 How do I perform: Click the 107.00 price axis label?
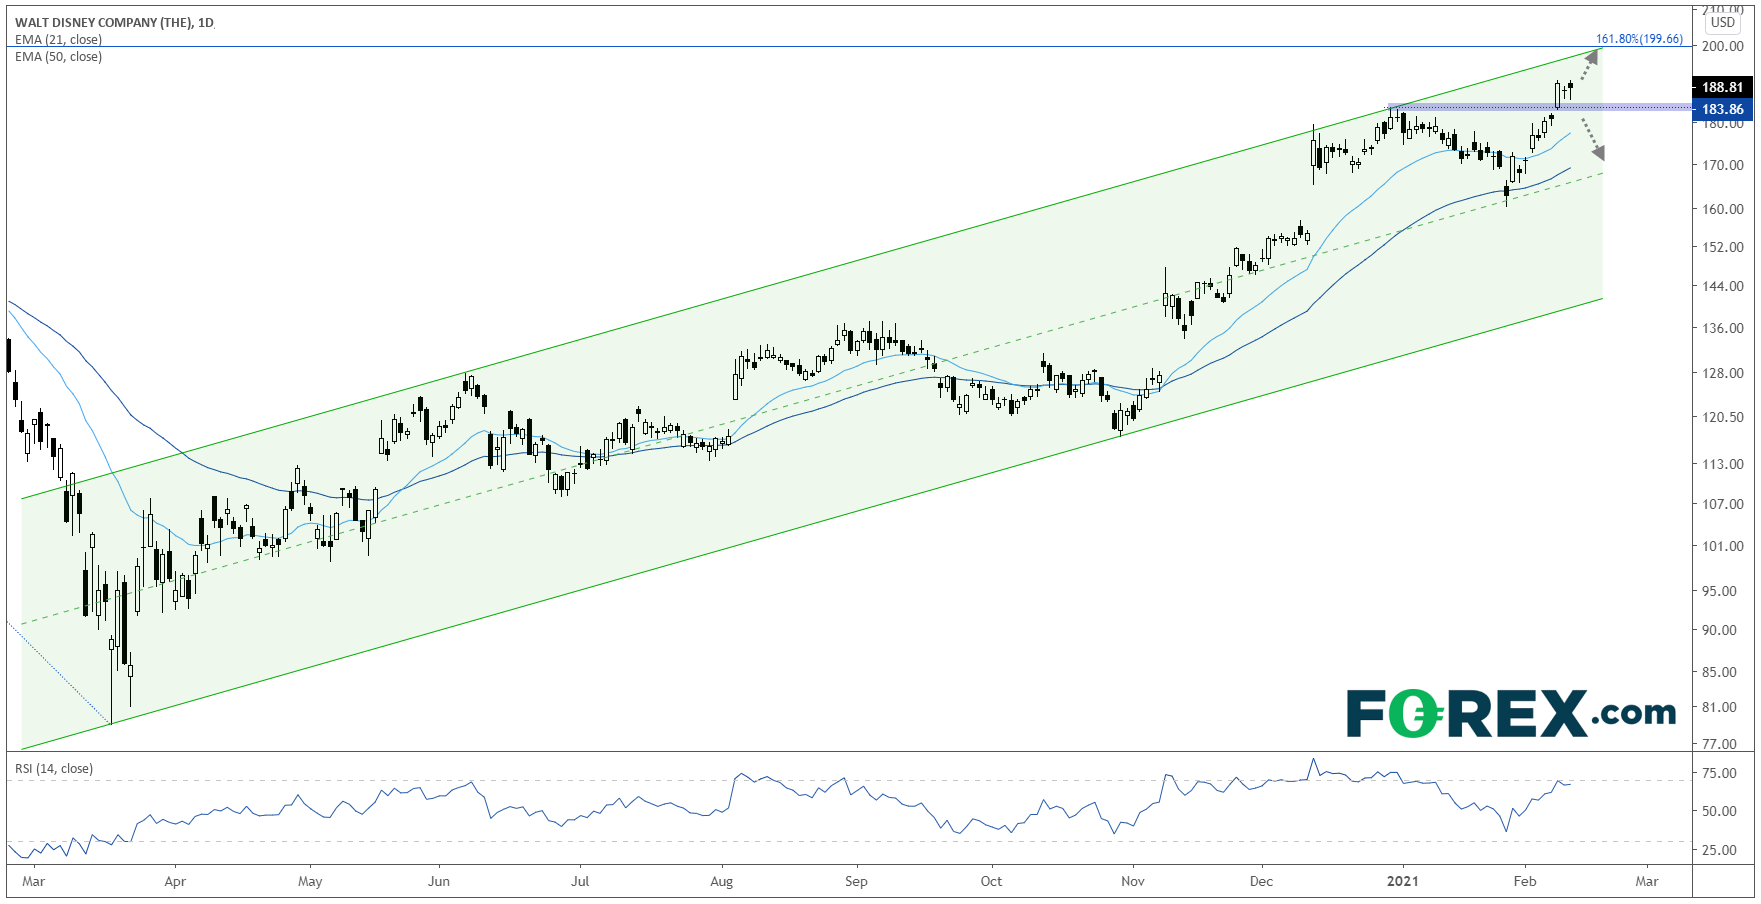(1723, 504)
